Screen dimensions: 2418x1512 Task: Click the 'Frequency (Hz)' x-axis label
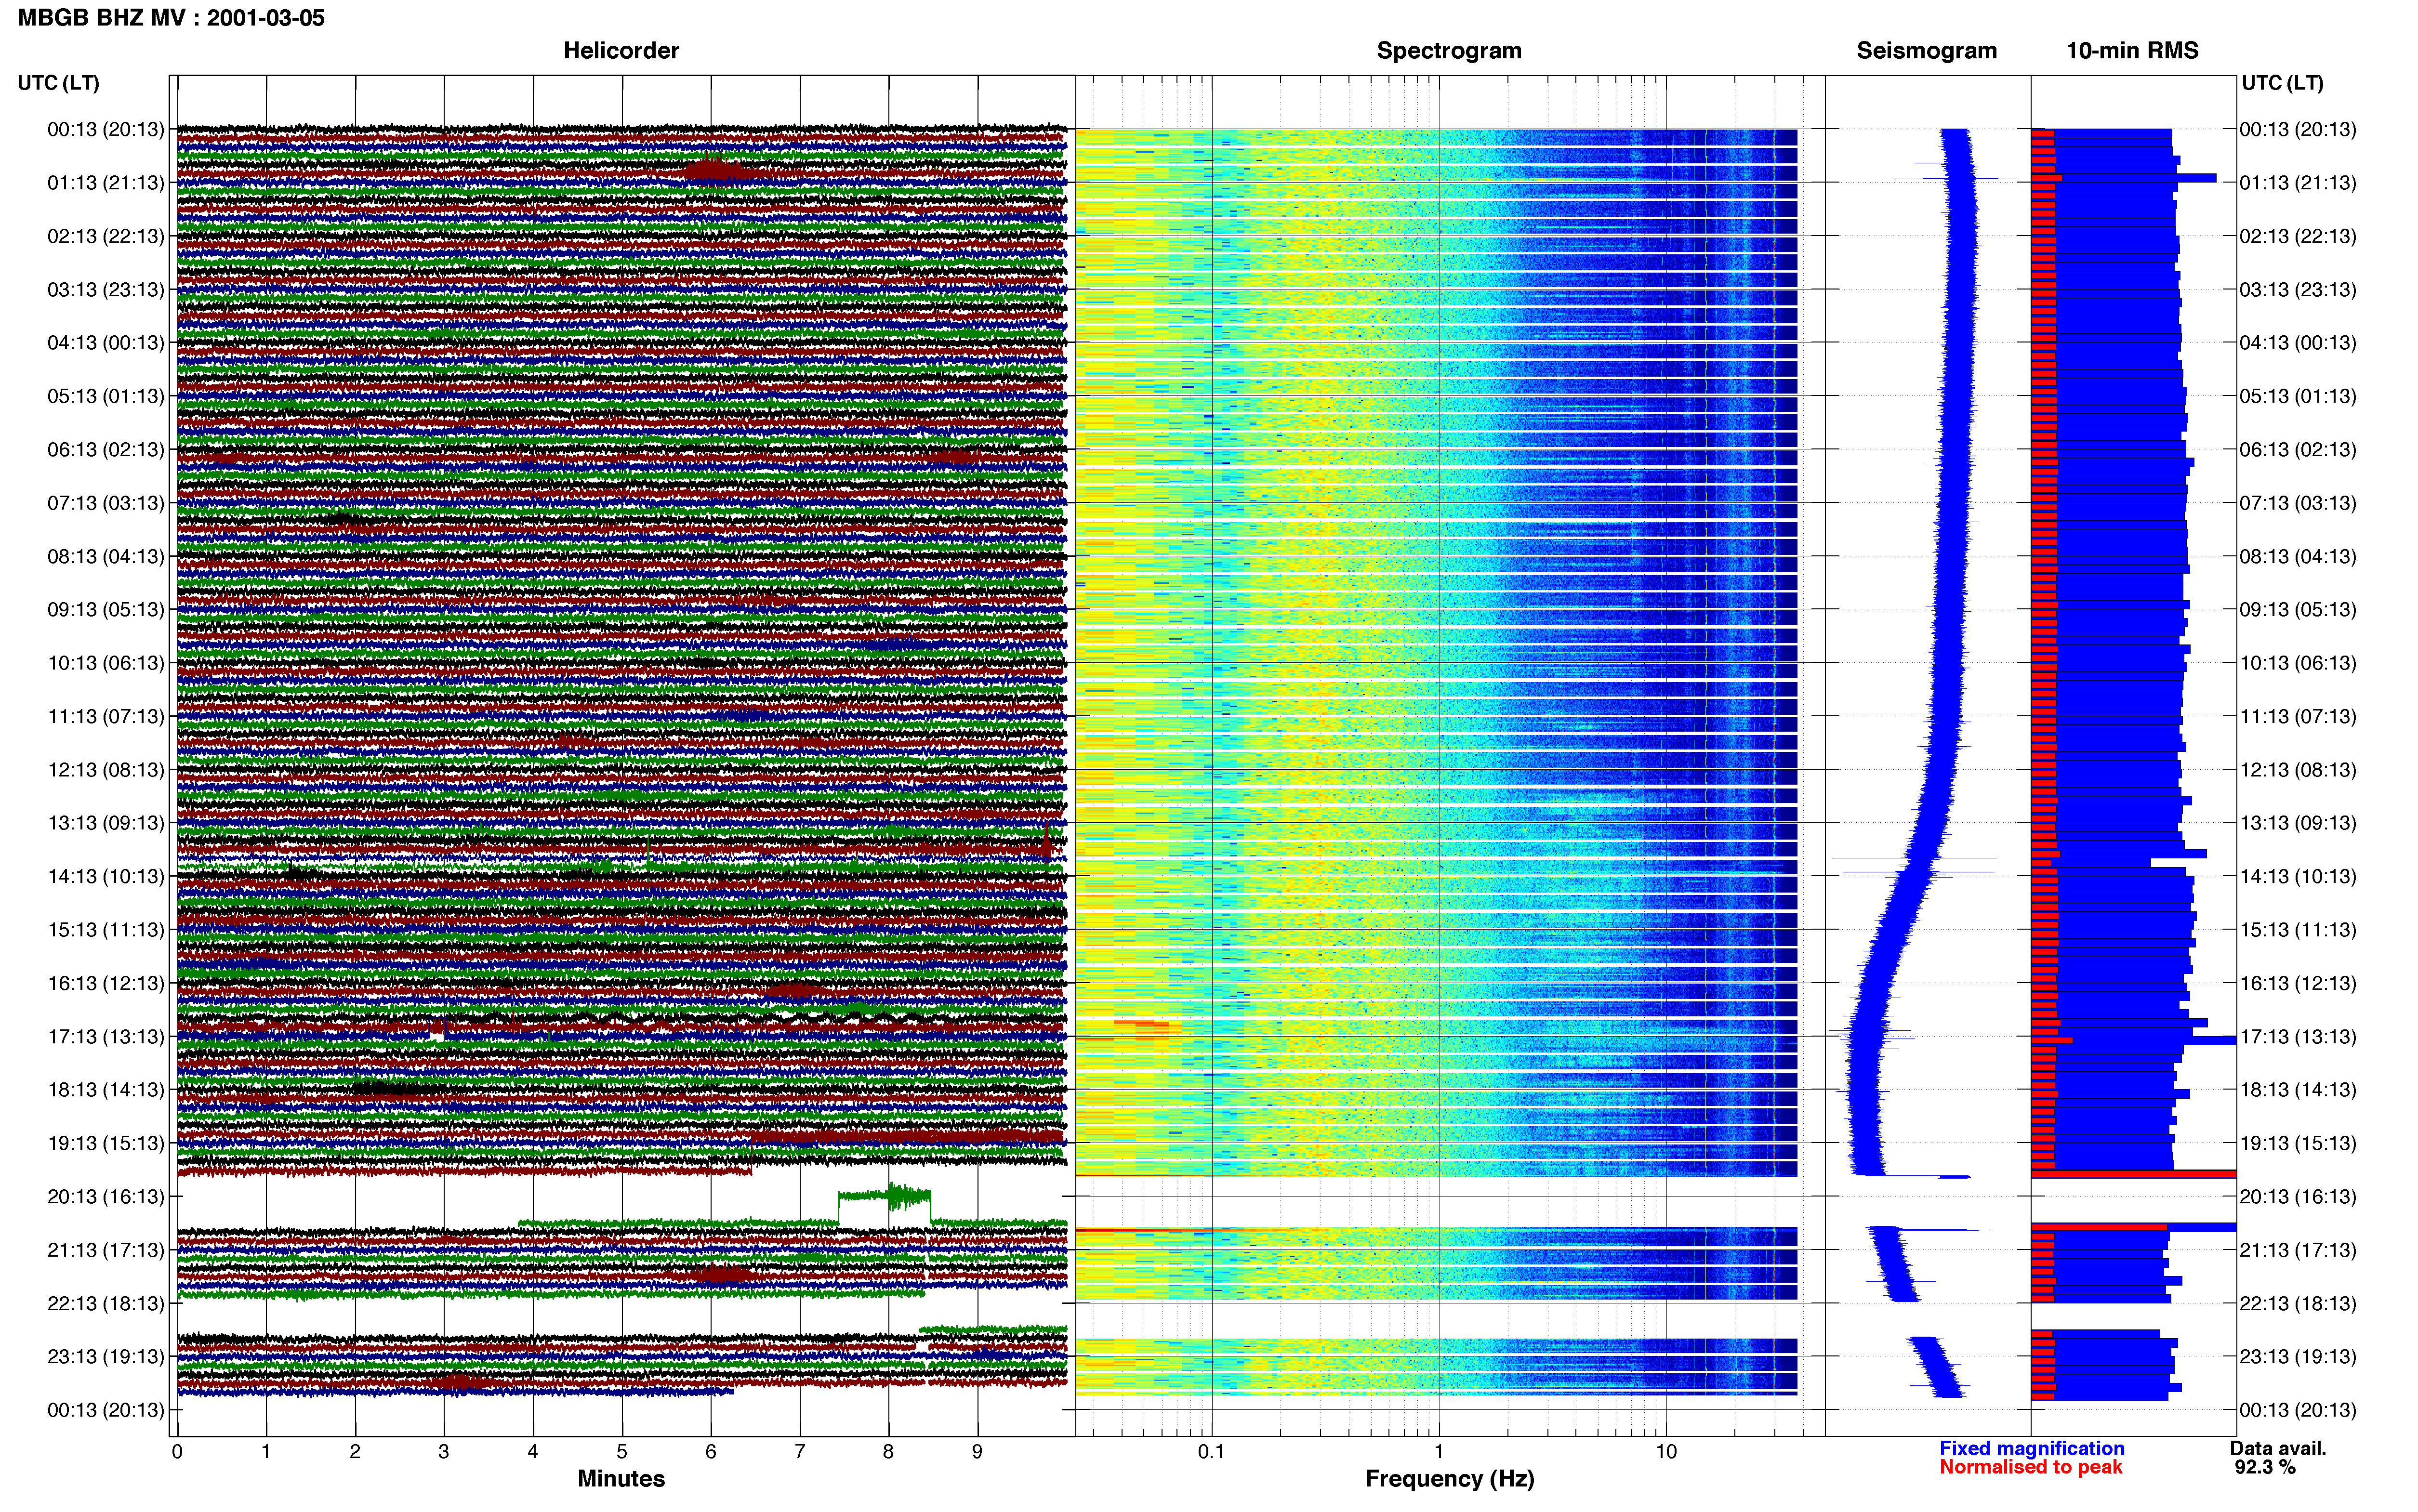click(1449, 1479)
